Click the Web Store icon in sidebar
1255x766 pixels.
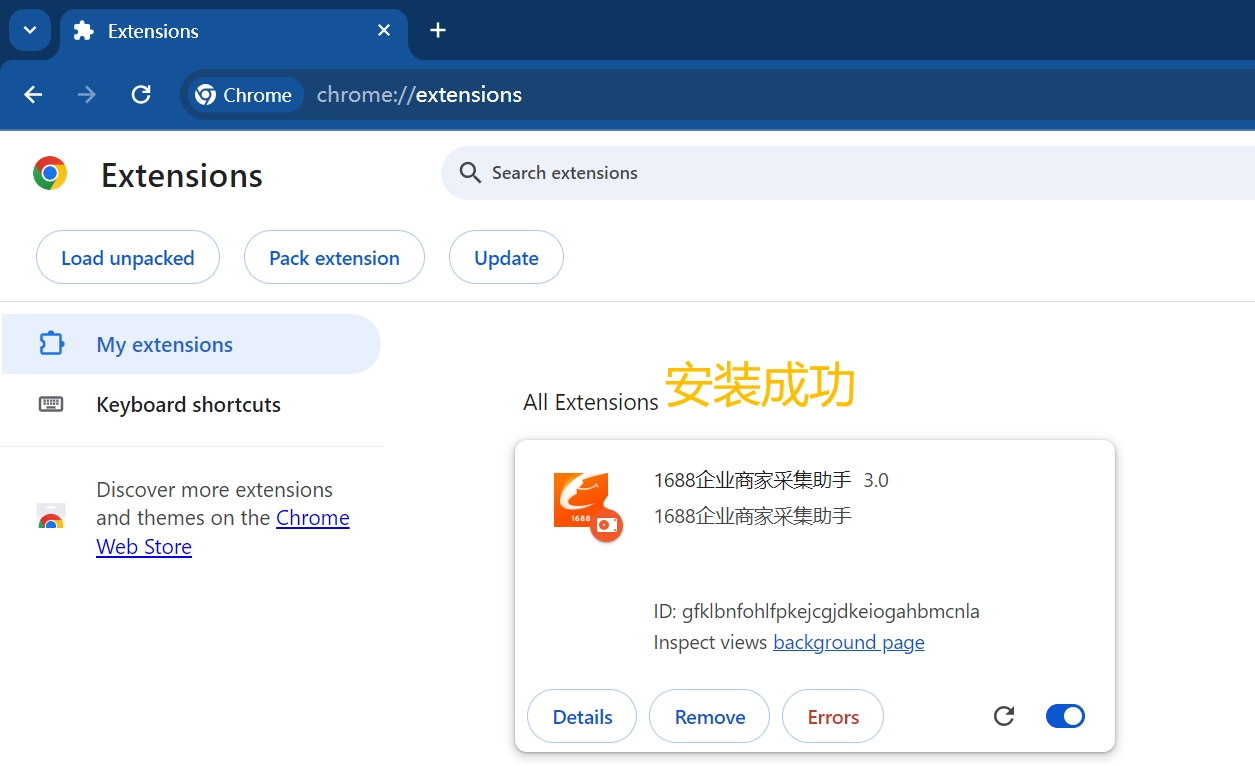pos(51,517)
